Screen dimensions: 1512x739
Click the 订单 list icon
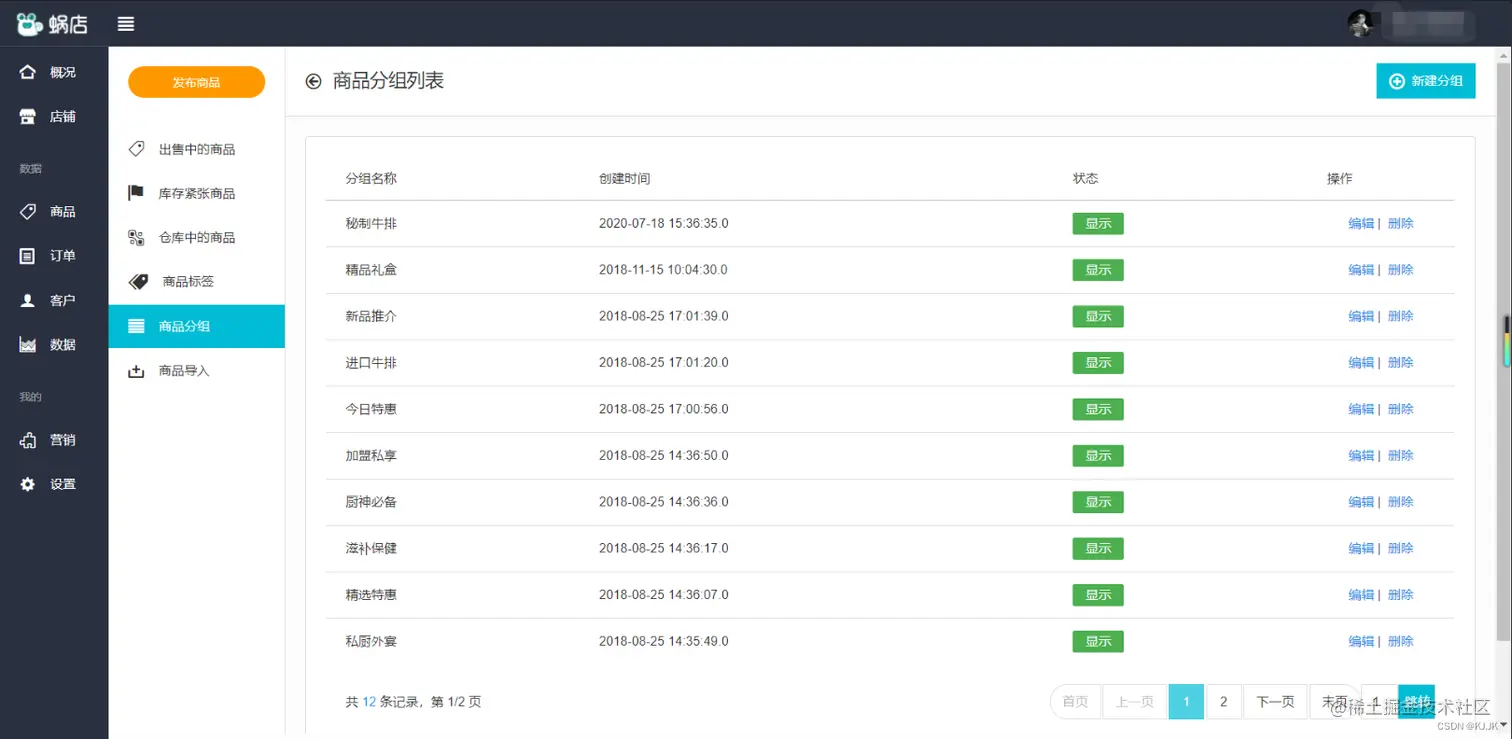click(x=28, y=256)
